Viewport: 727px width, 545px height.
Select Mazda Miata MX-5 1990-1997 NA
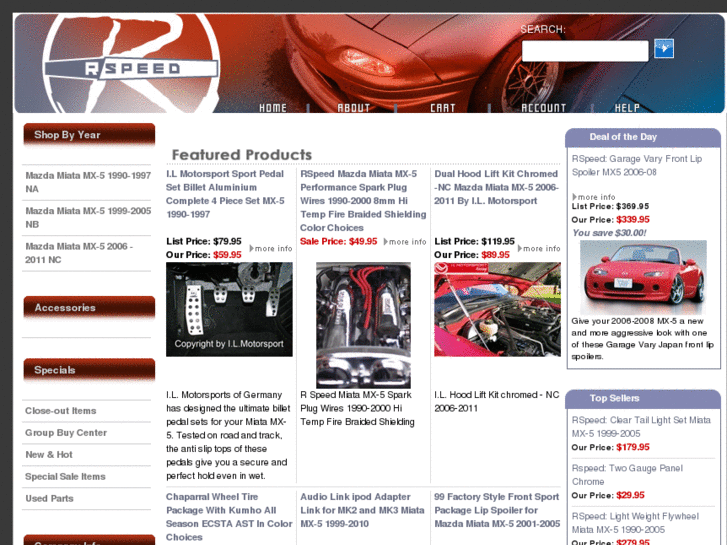(x=88, y=182)
